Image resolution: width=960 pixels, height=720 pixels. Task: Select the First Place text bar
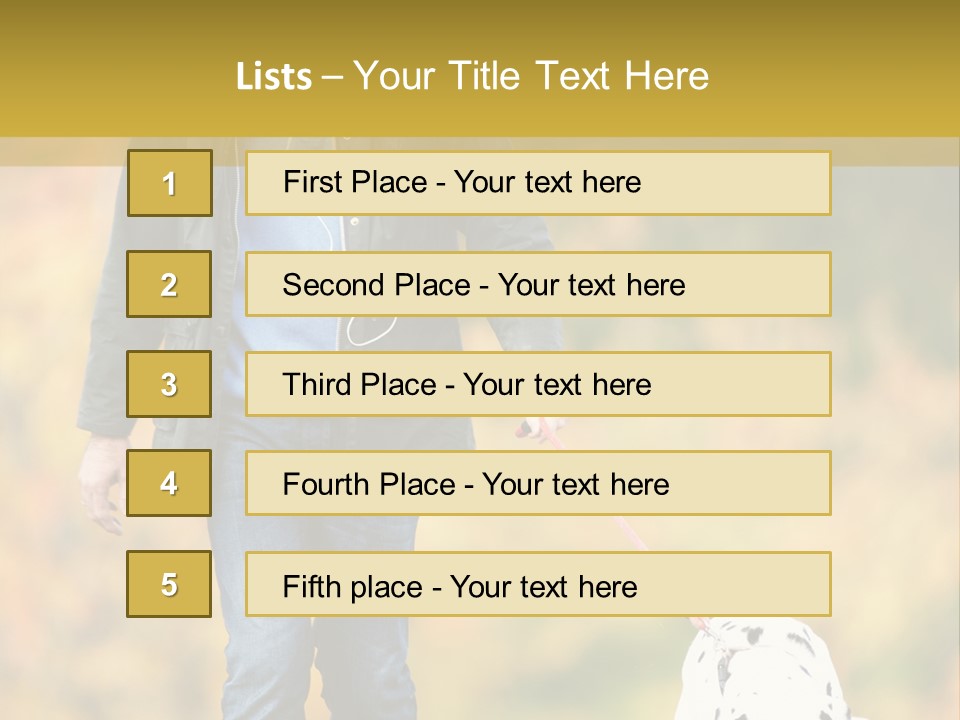coord(538,183)
